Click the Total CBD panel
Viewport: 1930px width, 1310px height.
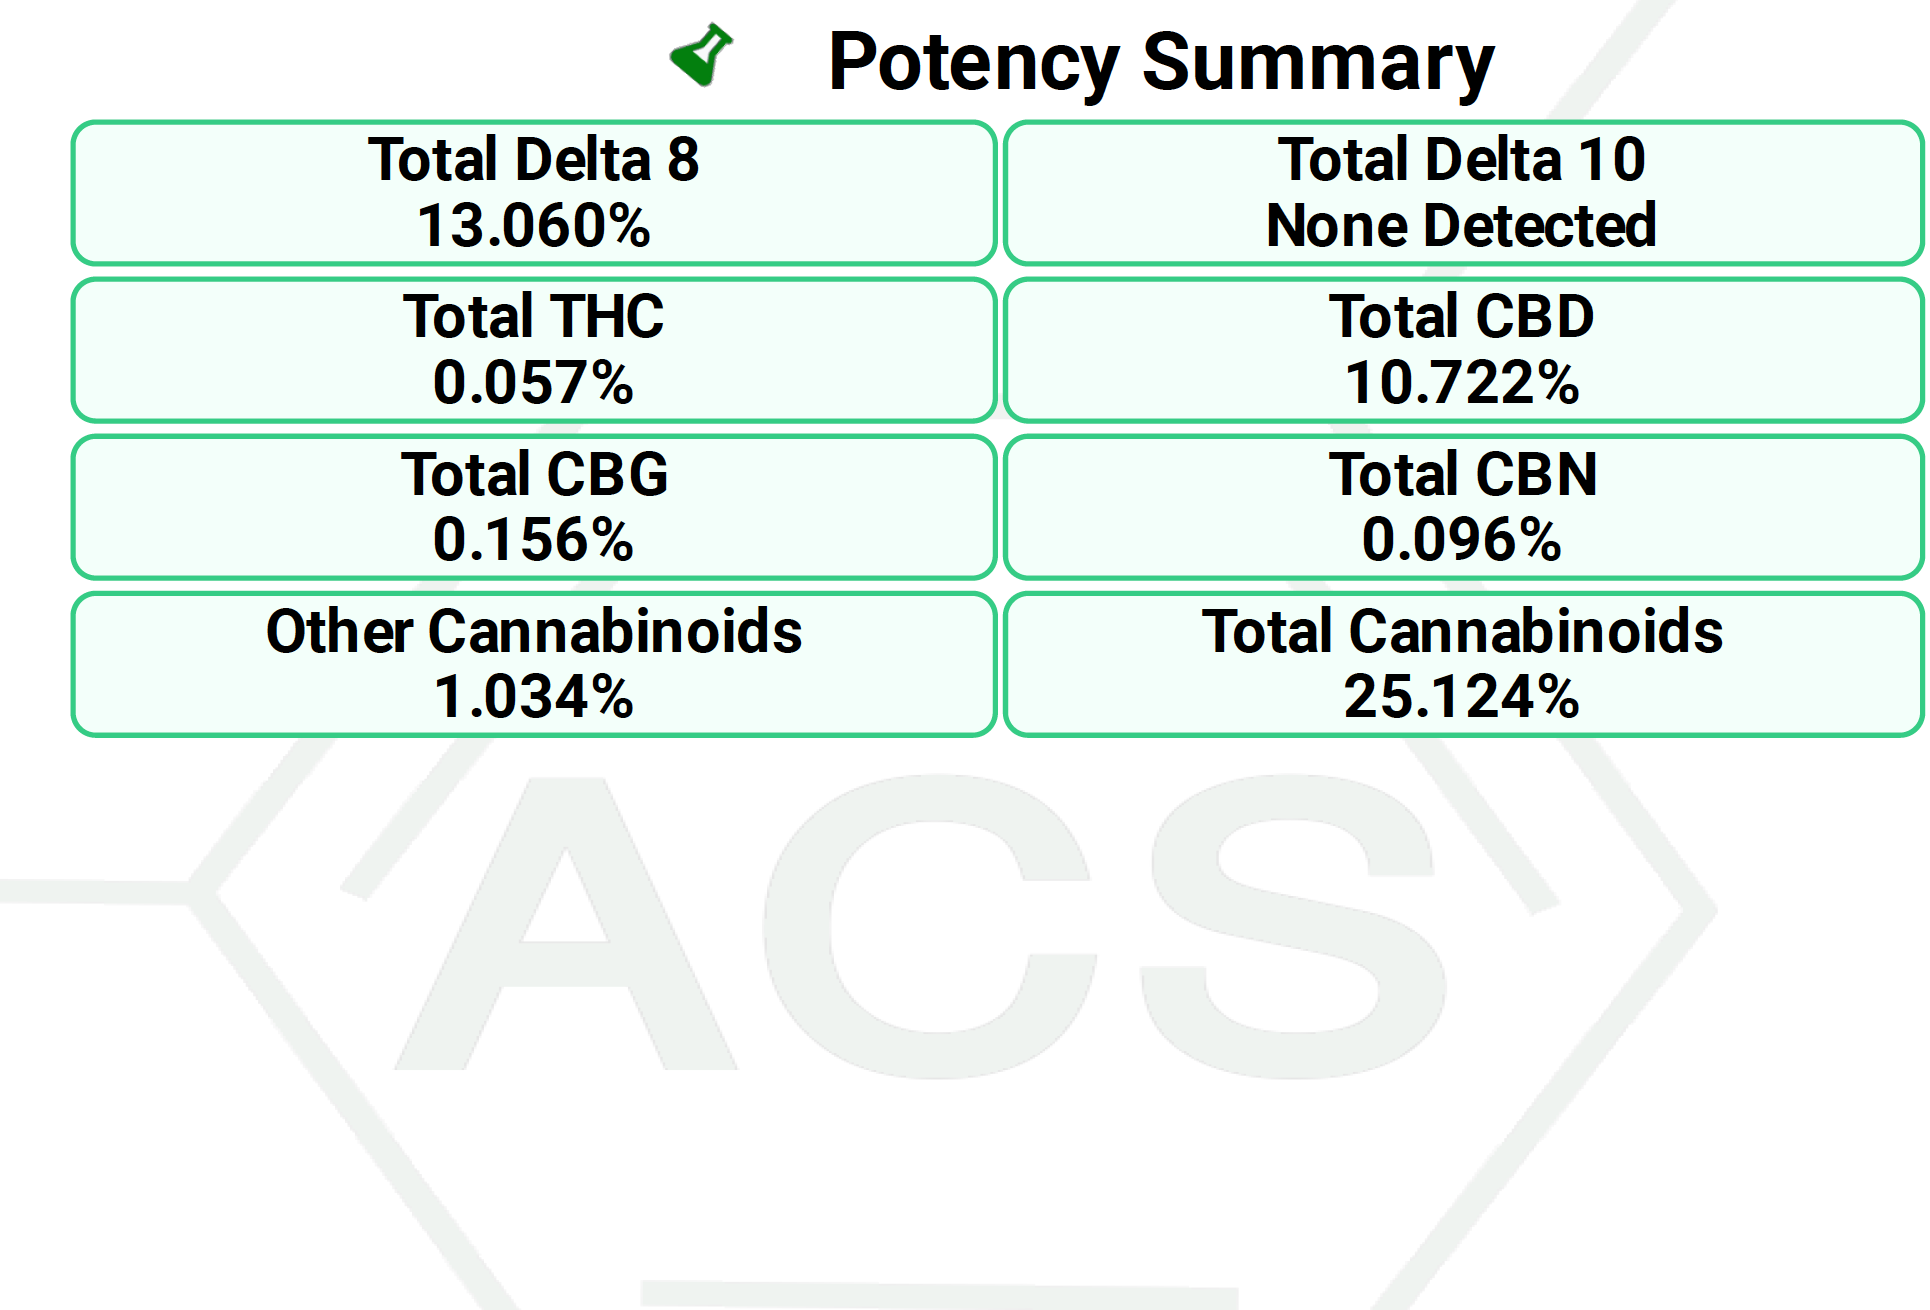(x=1463, y=350)
